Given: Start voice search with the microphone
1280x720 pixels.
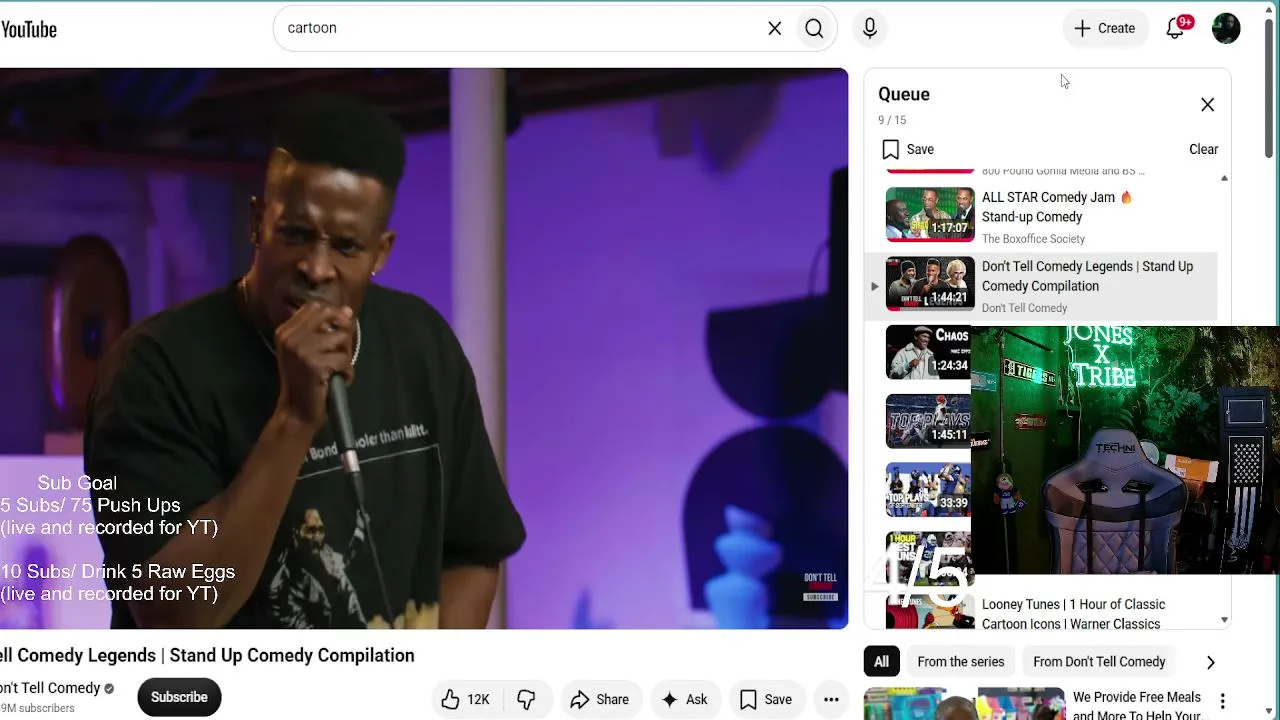Looking at the screenshot, I should [x=870, y=28].
